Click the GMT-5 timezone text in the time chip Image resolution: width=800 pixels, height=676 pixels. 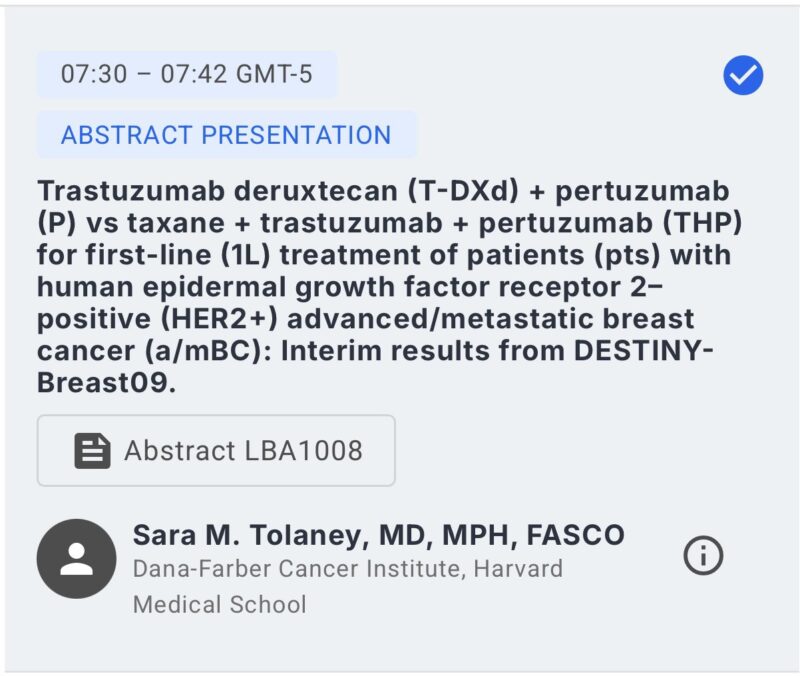[x=274, y=74]
